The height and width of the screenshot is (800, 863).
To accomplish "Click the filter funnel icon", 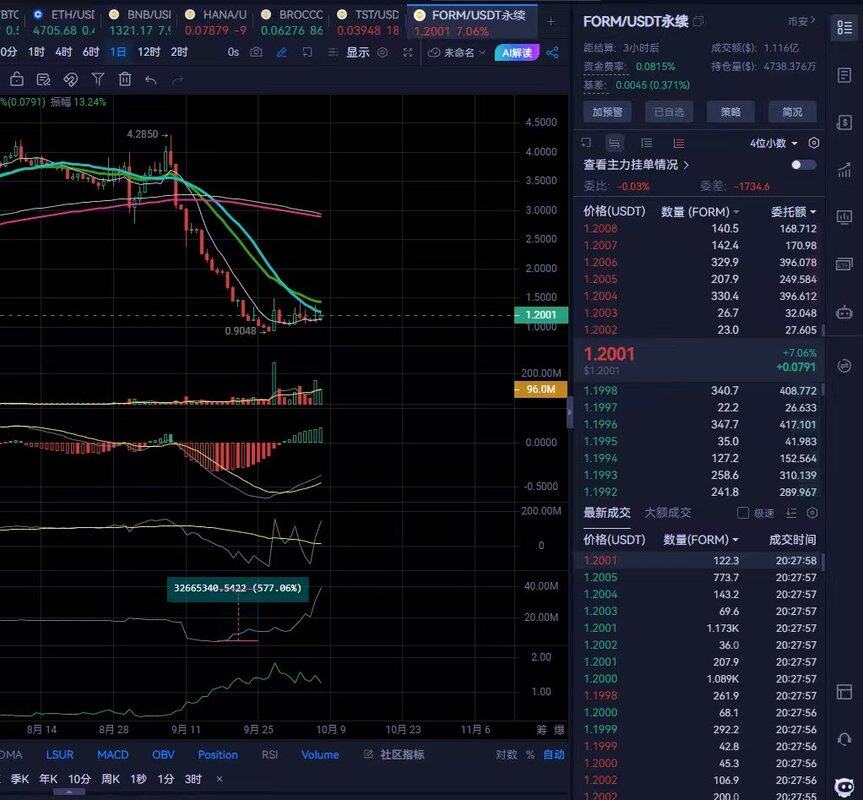I will tap(98, 79).
